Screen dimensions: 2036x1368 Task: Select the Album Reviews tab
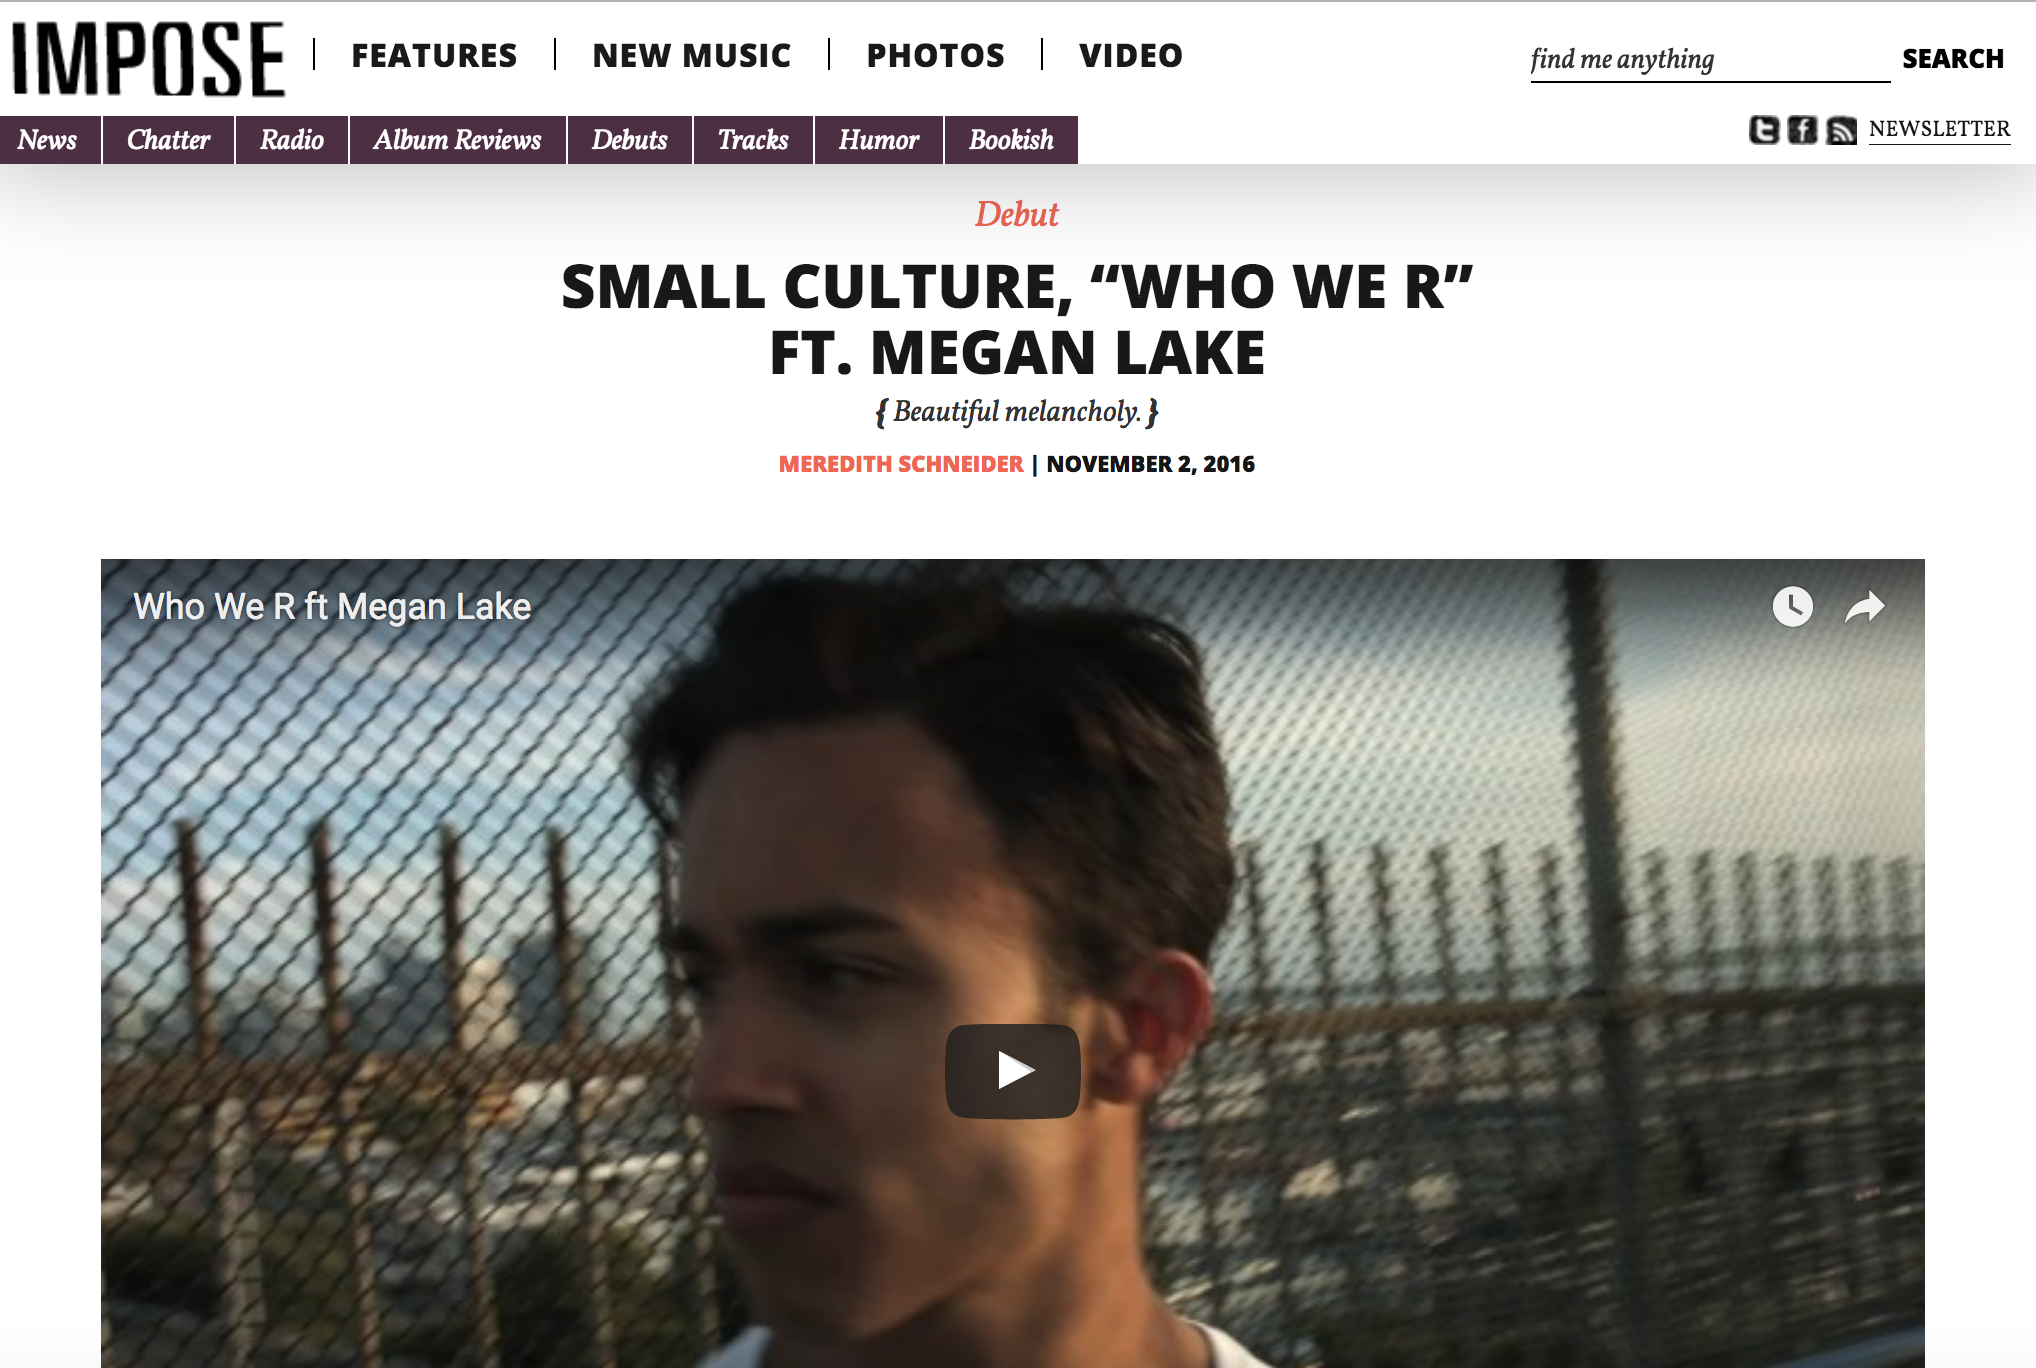457,140
